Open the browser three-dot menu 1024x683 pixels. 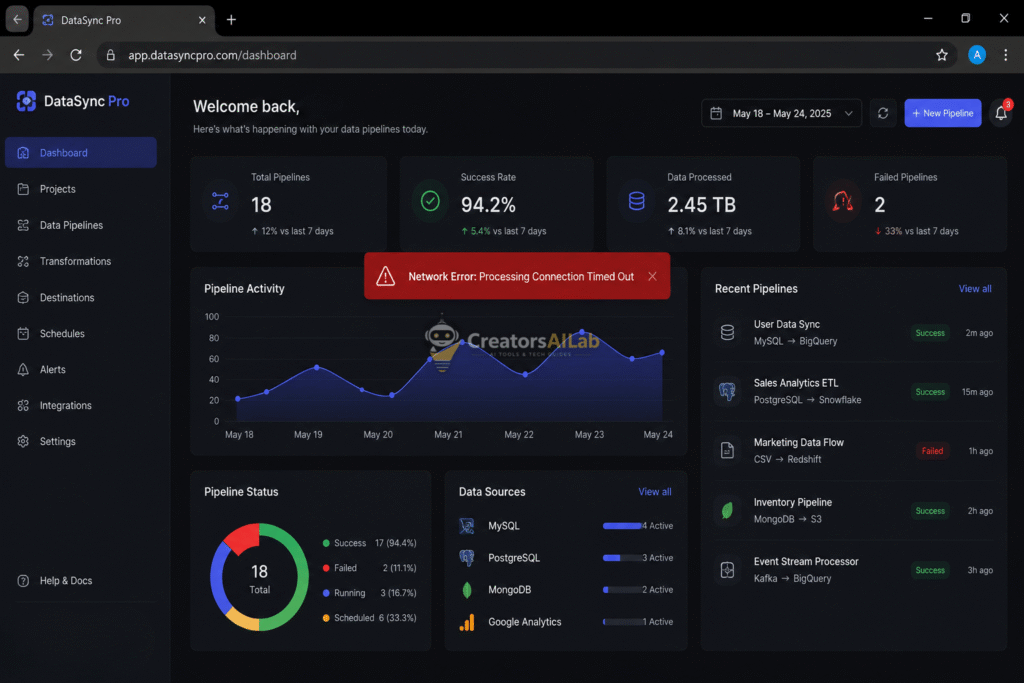(x=1006, y=56)
